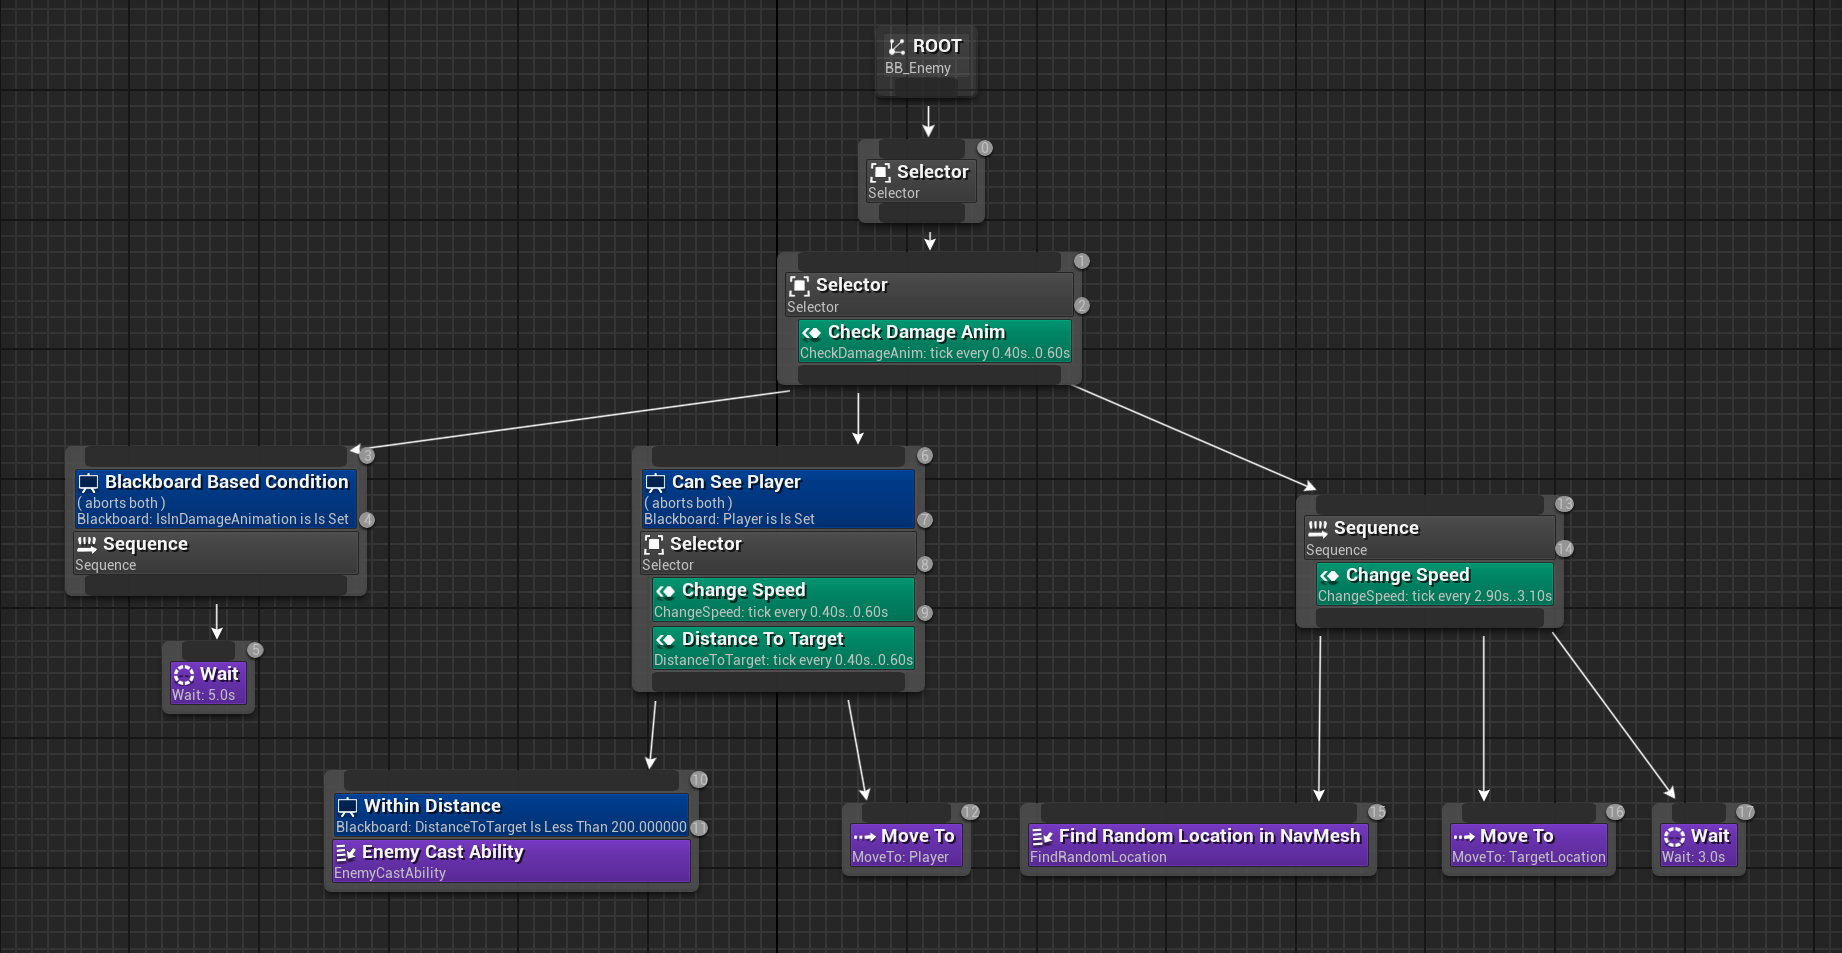Click the right Sequence composite icon
Screen dimensions: 1842x953
pyautogui.click(x=1317, y=528)
